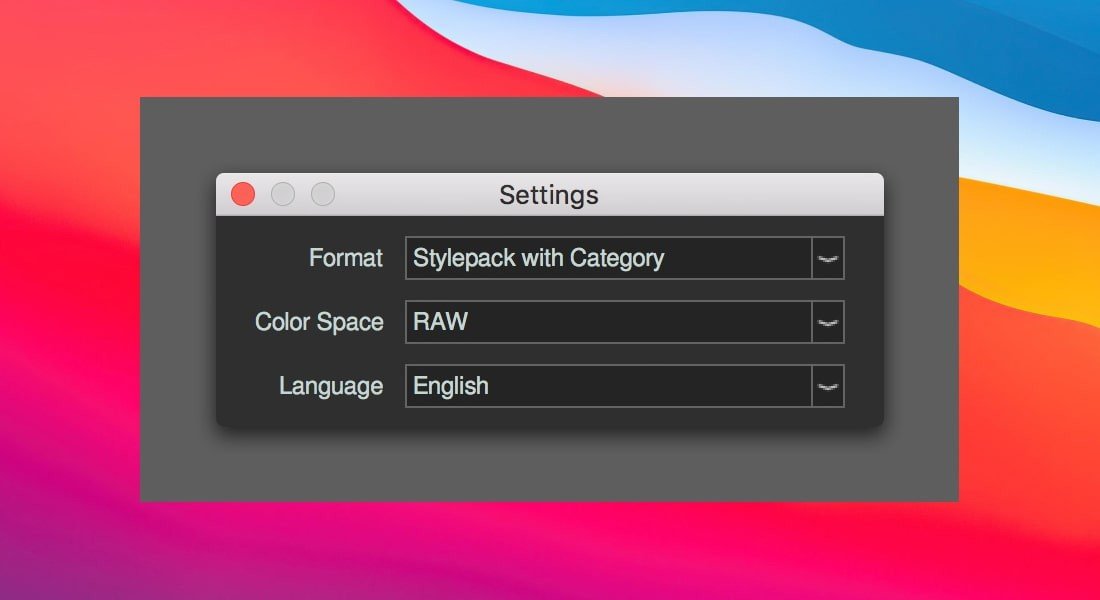
Task: Click the 'Stylepack with Category' combo box field
Action: coord(608,258)
